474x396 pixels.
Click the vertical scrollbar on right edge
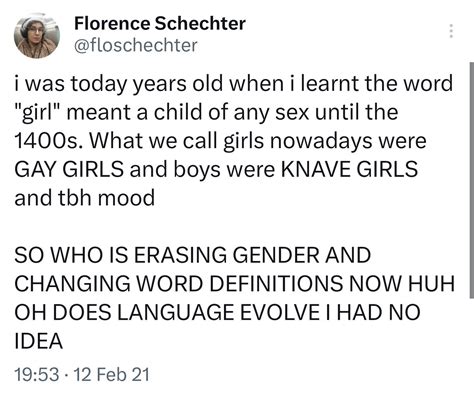471,180
